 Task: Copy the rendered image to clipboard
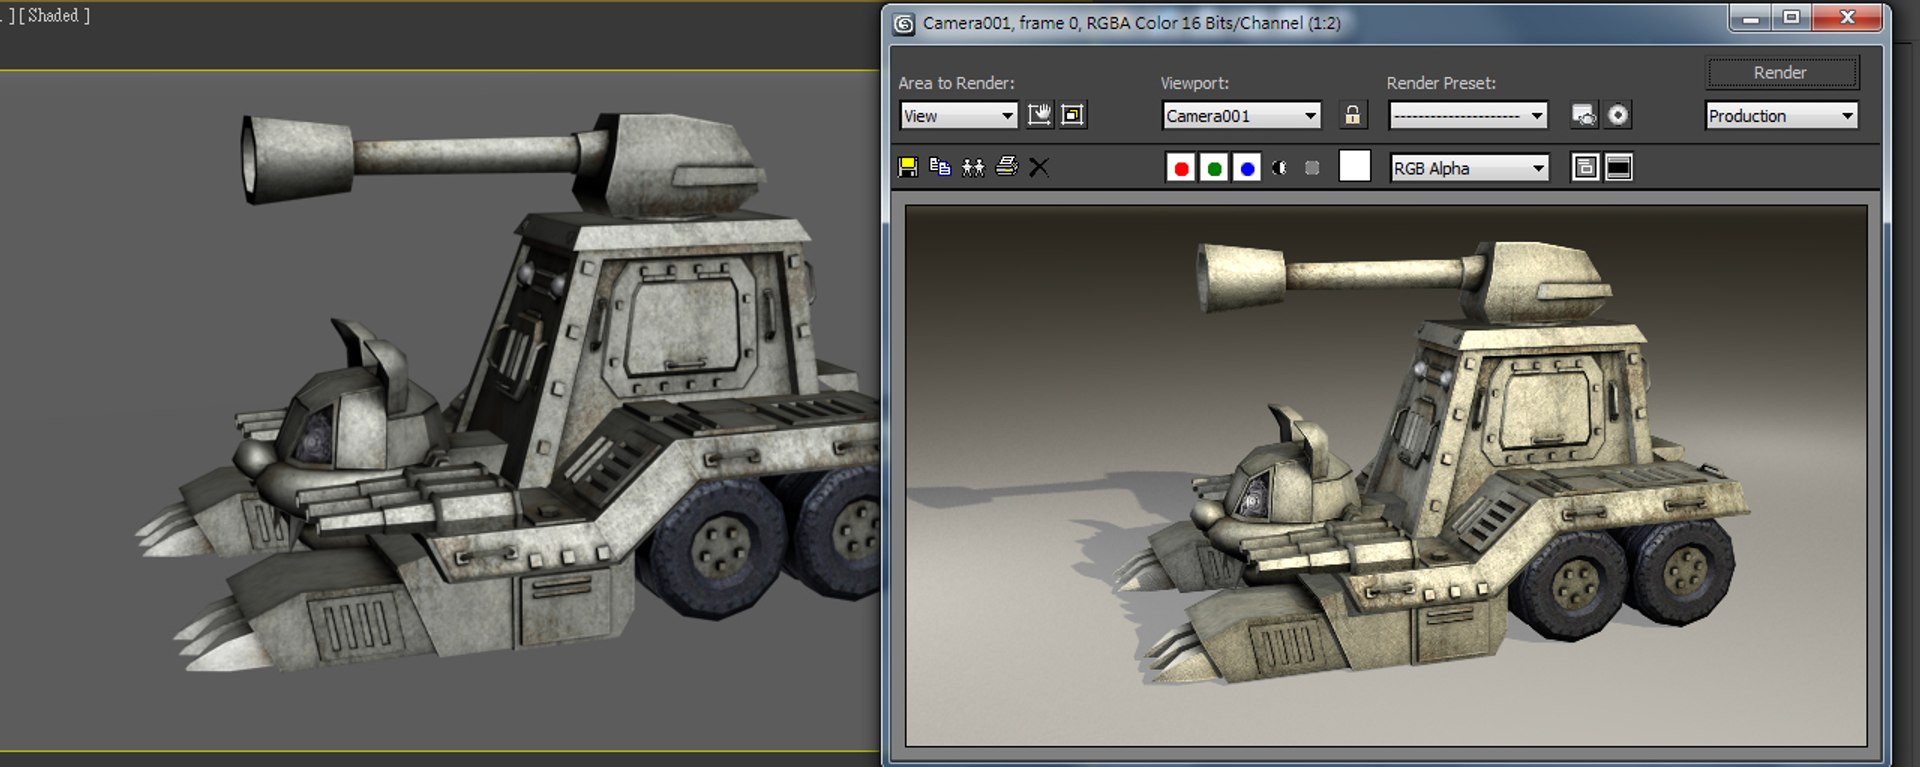tap(940, 167)
